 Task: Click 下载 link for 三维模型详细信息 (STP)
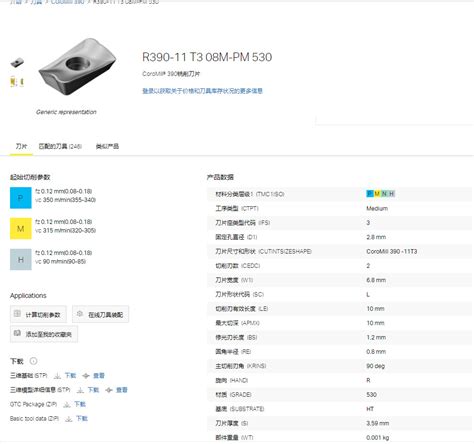click(93, 390)
